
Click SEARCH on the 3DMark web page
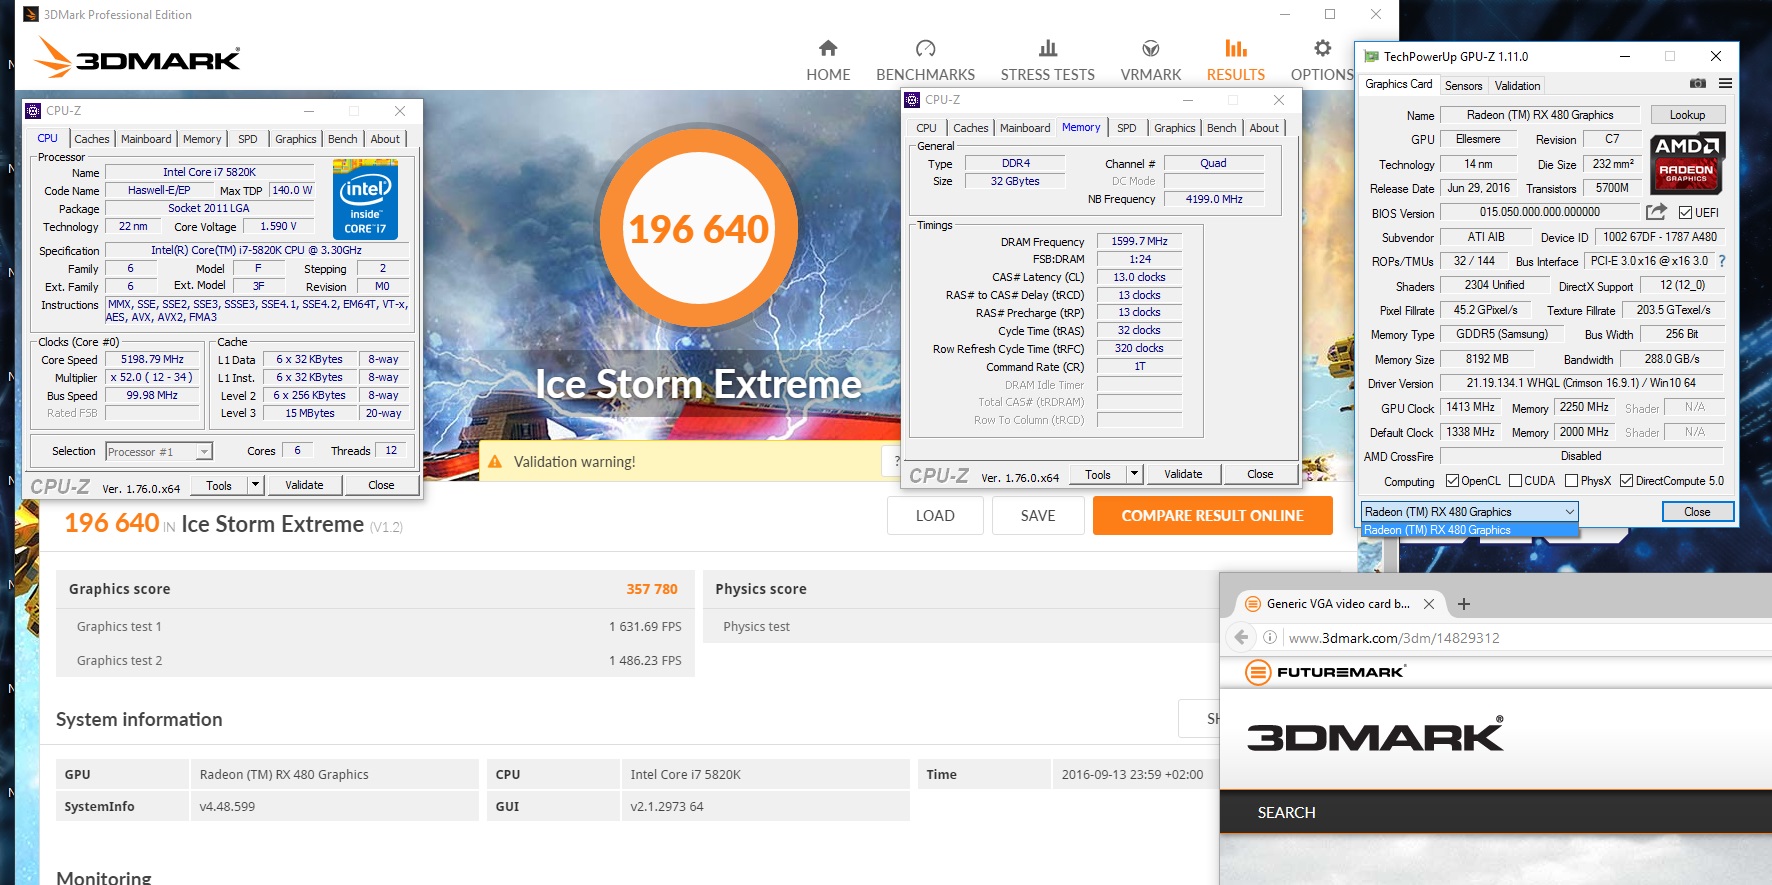coord(1286,812)
